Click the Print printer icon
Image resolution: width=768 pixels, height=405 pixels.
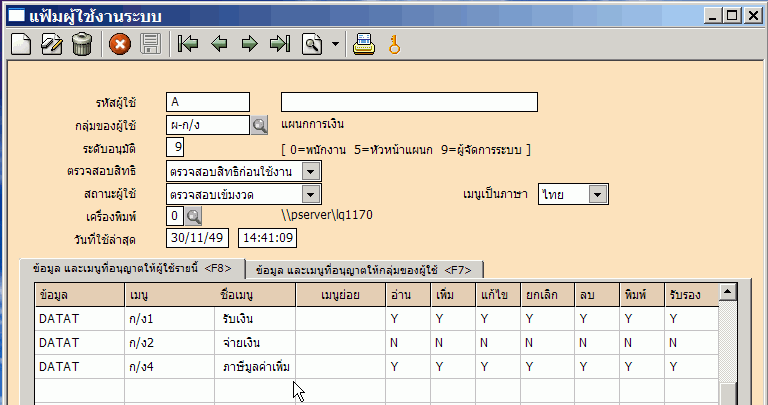(364, 44)
